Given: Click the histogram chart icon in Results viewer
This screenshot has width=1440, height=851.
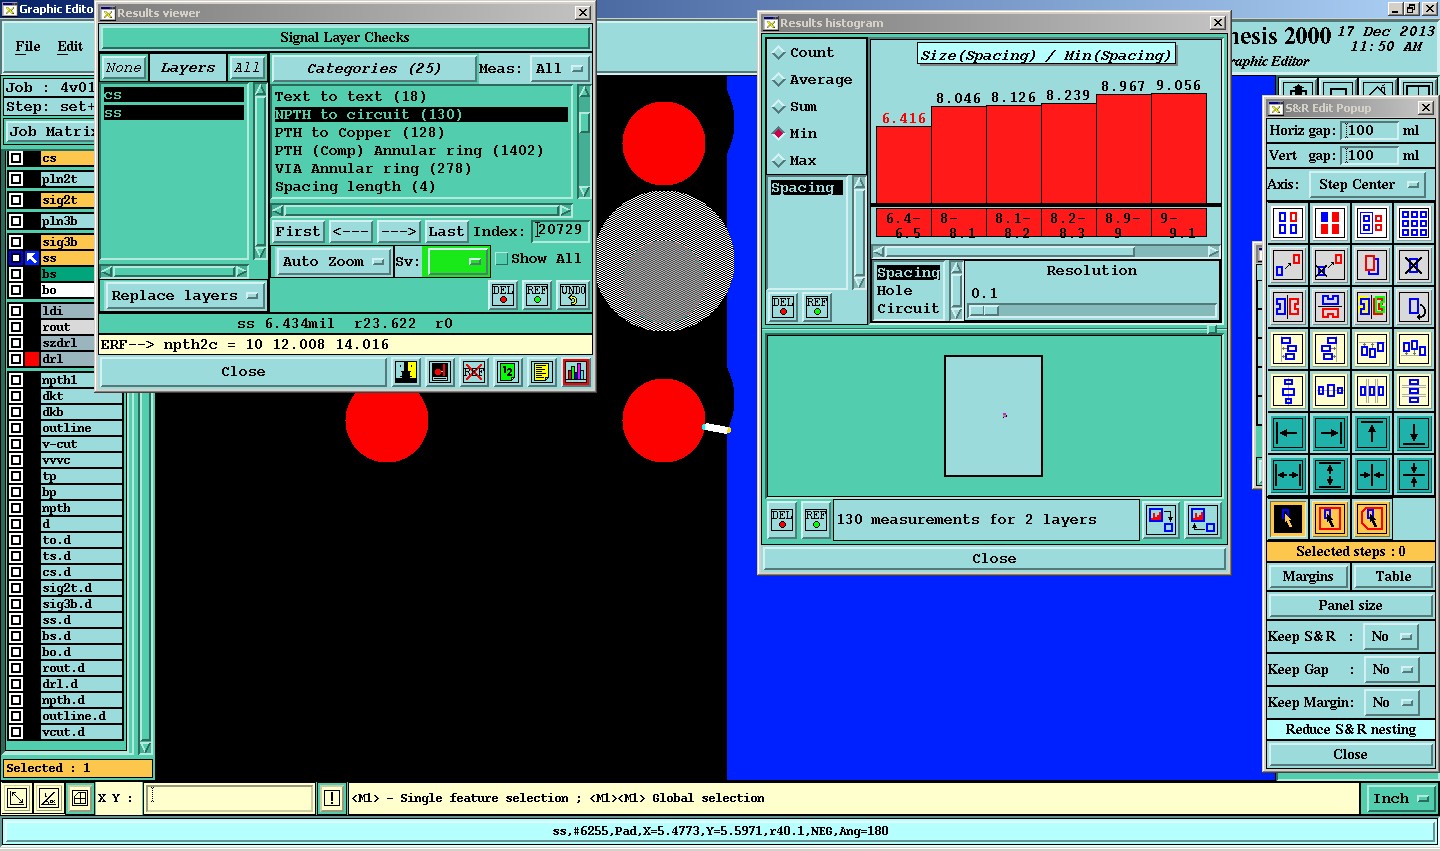Looking at the screenshot, I should 576,372.
